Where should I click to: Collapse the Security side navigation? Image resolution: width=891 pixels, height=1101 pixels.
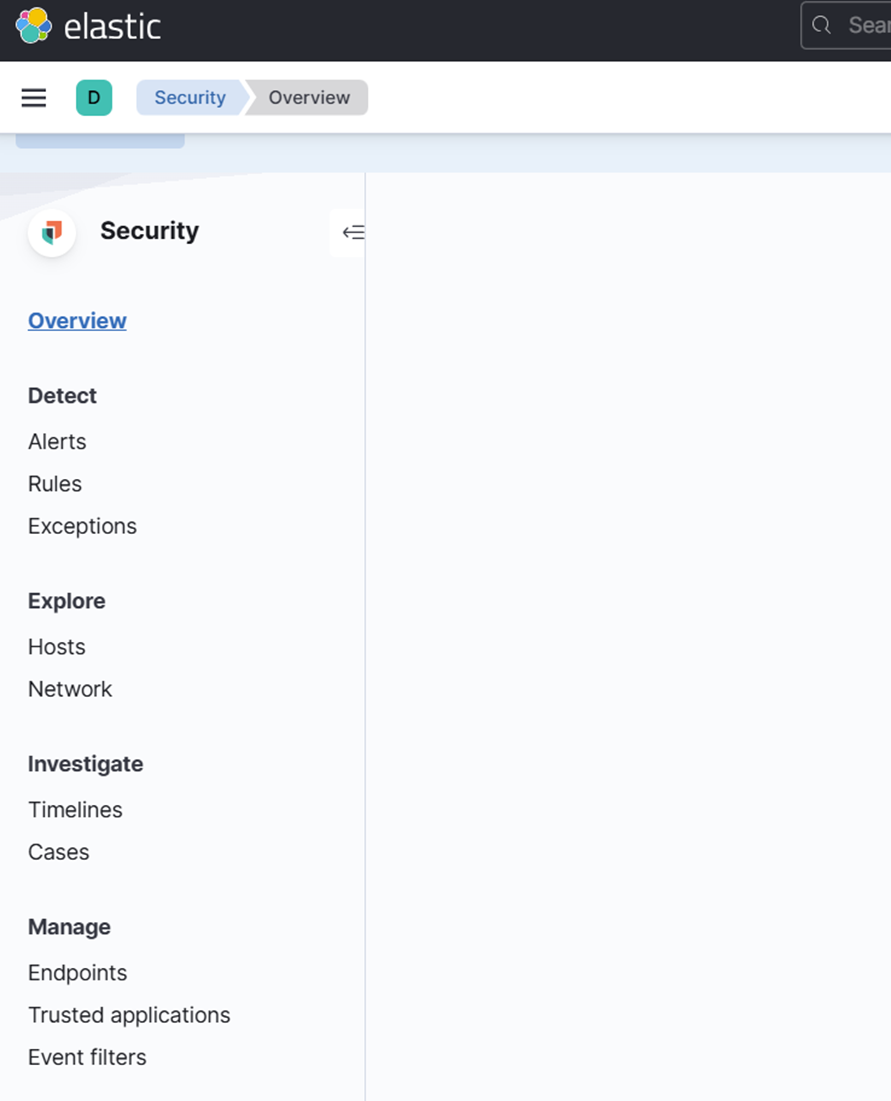[352, 233]
